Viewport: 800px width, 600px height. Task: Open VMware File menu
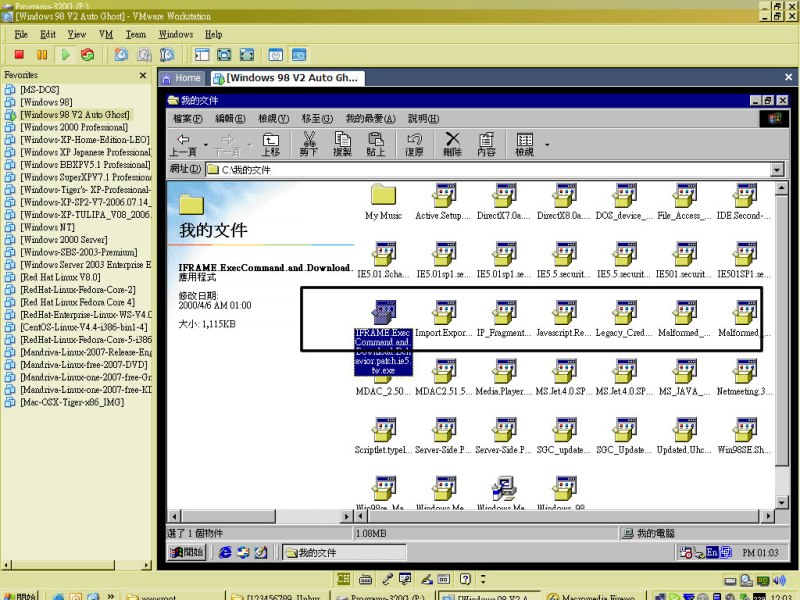click(21, 34)
